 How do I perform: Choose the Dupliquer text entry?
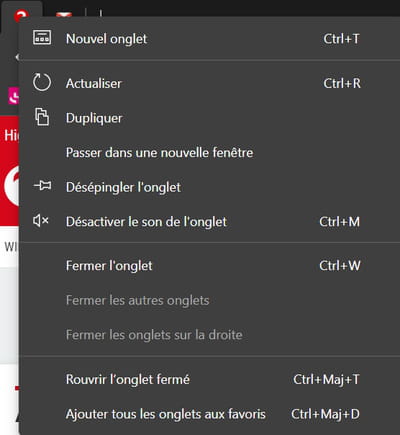tap(94, 118)
